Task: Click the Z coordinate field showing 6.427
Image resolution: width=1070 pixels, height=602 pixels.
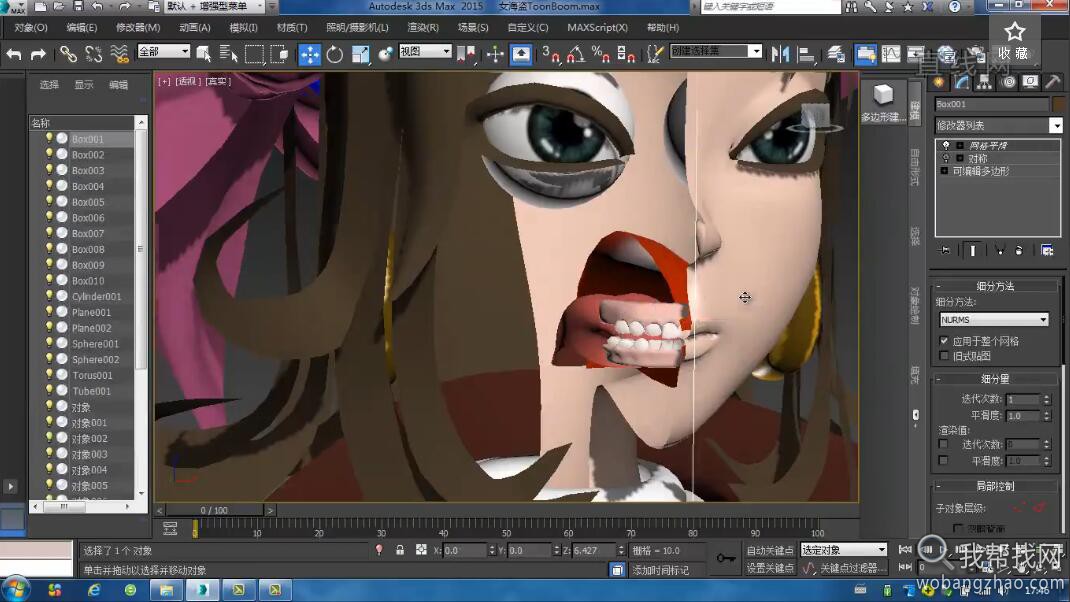Action: pos(593,550)
